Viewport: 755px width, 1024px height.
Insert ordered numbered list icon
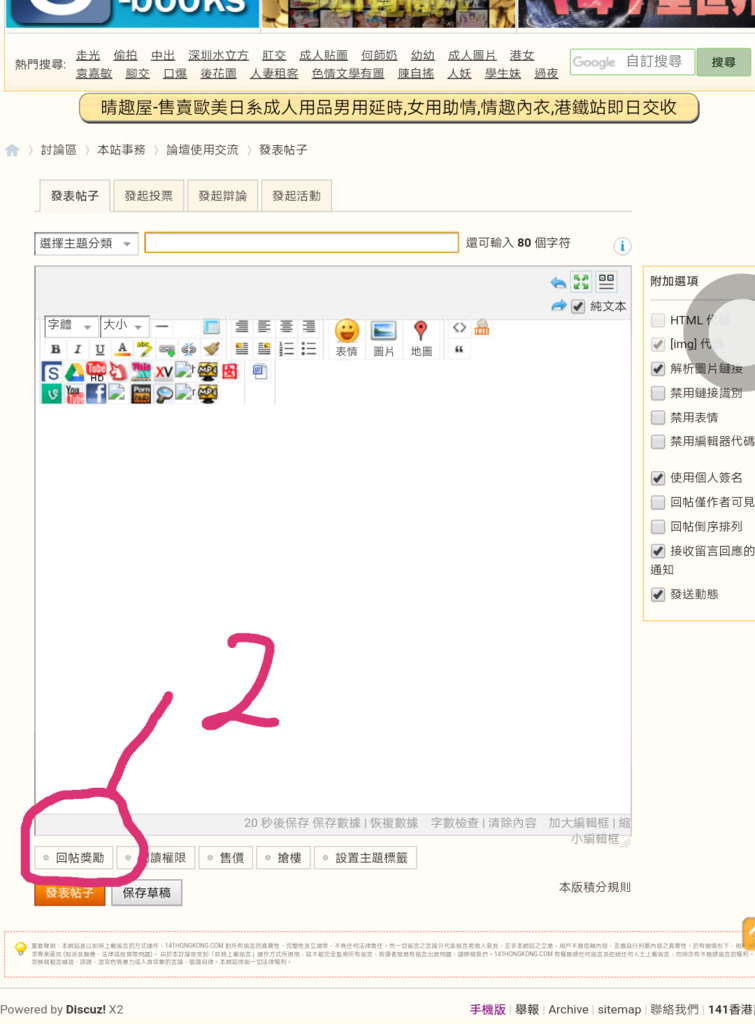[x=286, y=349]
